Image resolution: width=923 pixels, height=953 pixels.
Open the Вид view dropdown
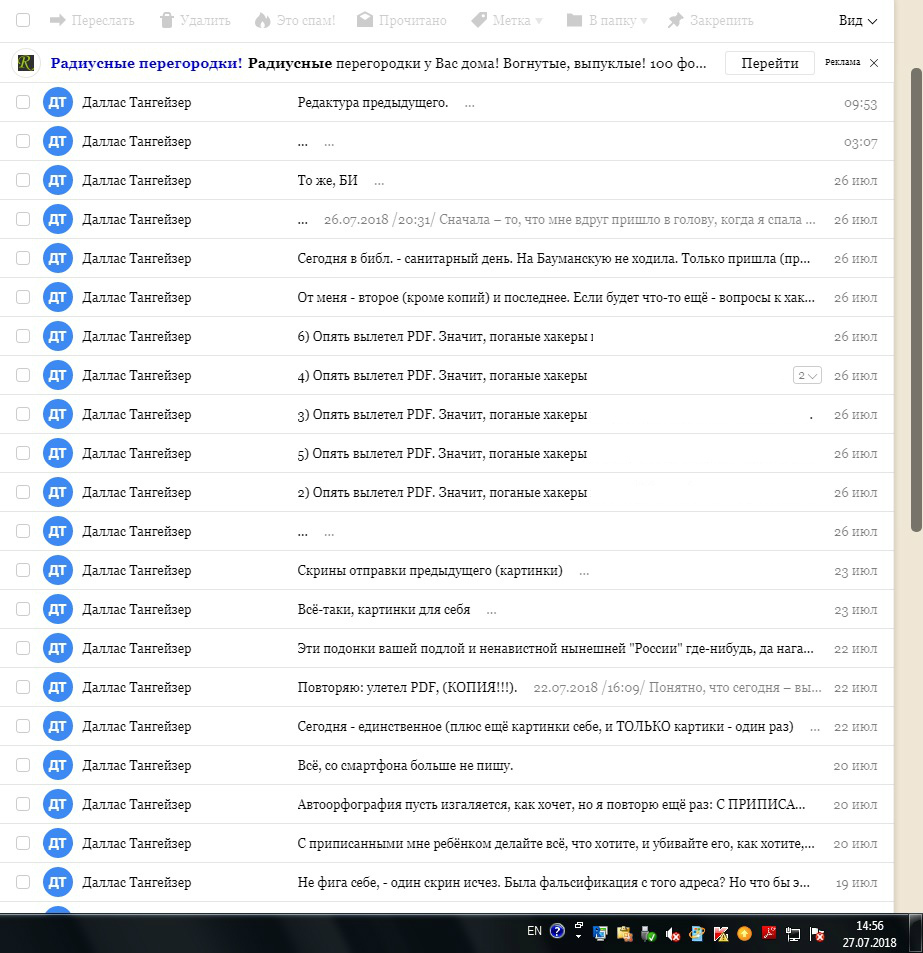(x=858, y=20)
